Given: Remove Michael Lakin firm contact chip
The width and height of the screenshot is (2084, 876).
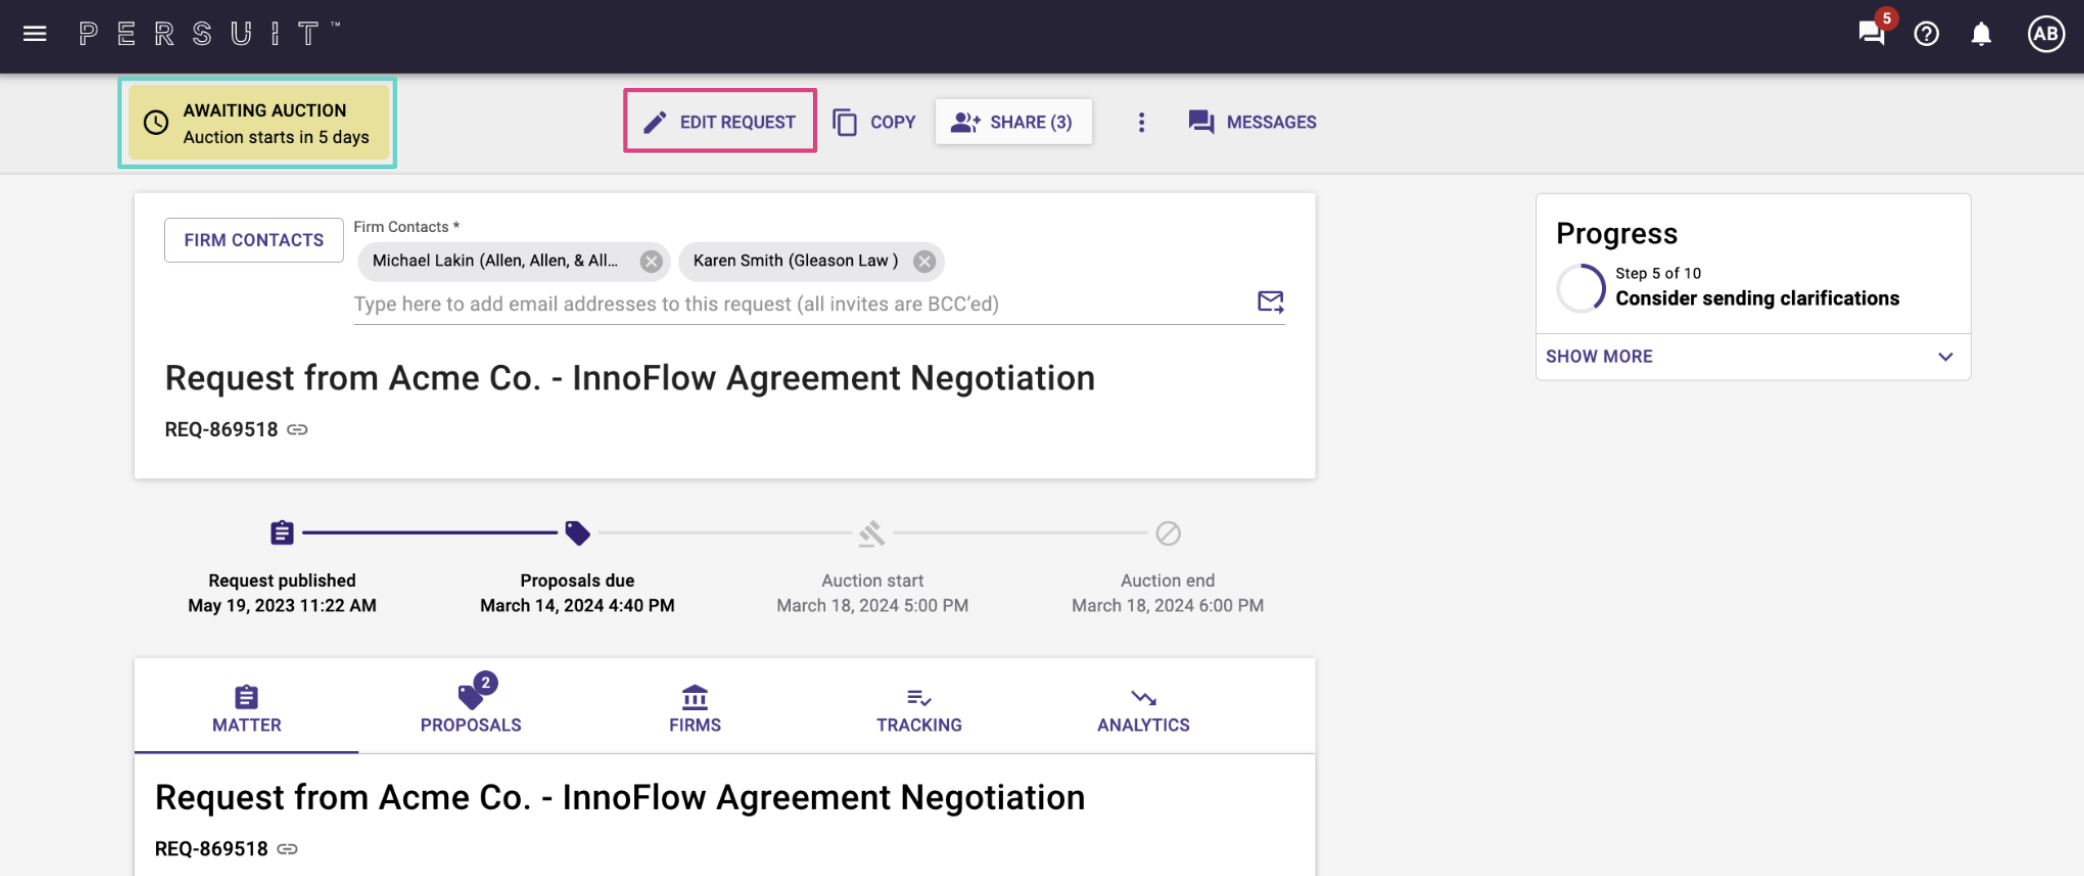Looking at the screenshot, I should [651, 261].
